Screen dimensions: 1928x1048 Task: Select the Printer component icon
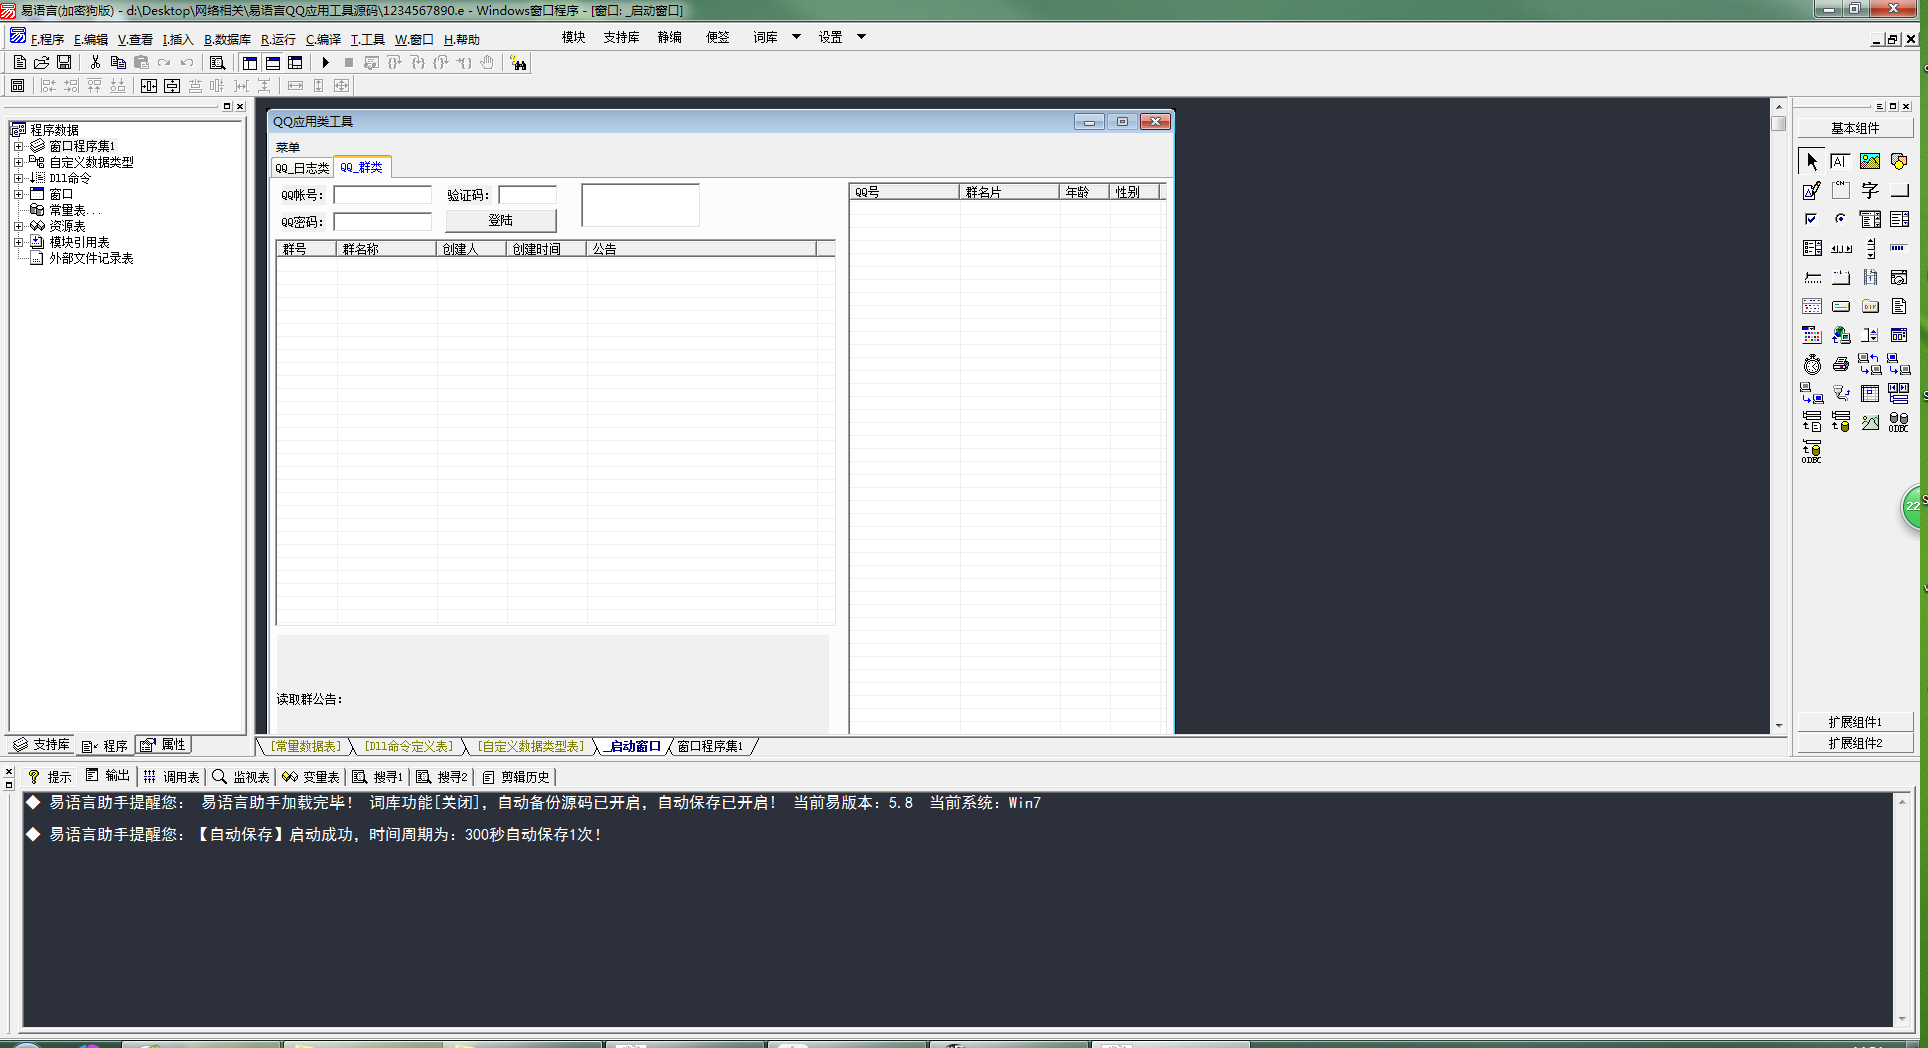1841,364
